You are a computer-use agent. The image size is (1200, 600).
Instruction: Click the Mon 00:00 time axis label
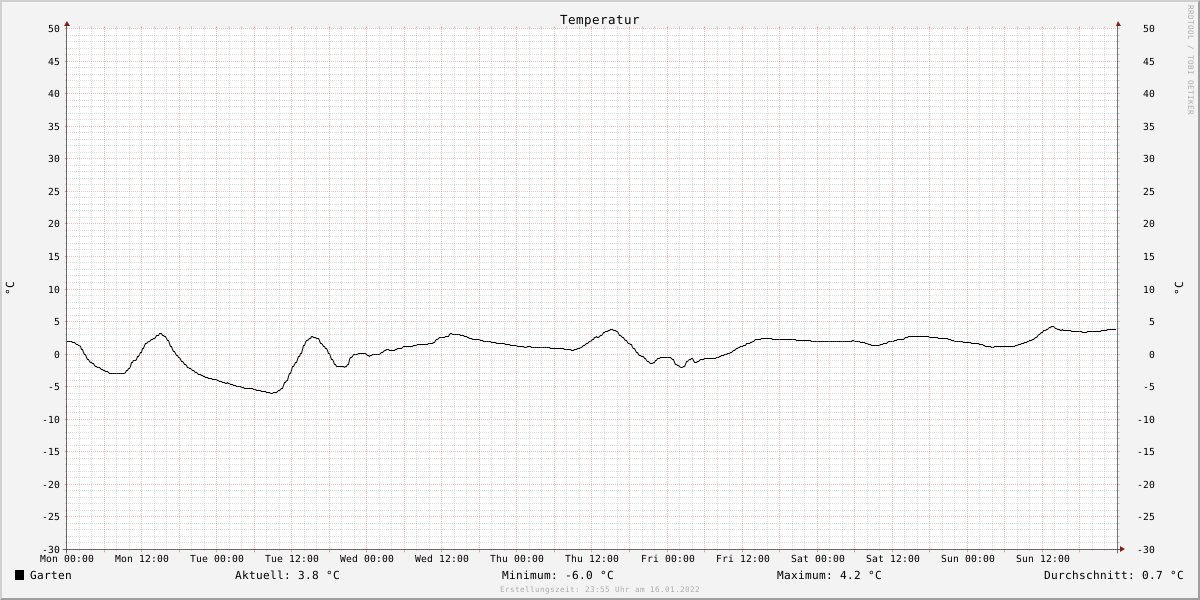click(x=67, y=559)
